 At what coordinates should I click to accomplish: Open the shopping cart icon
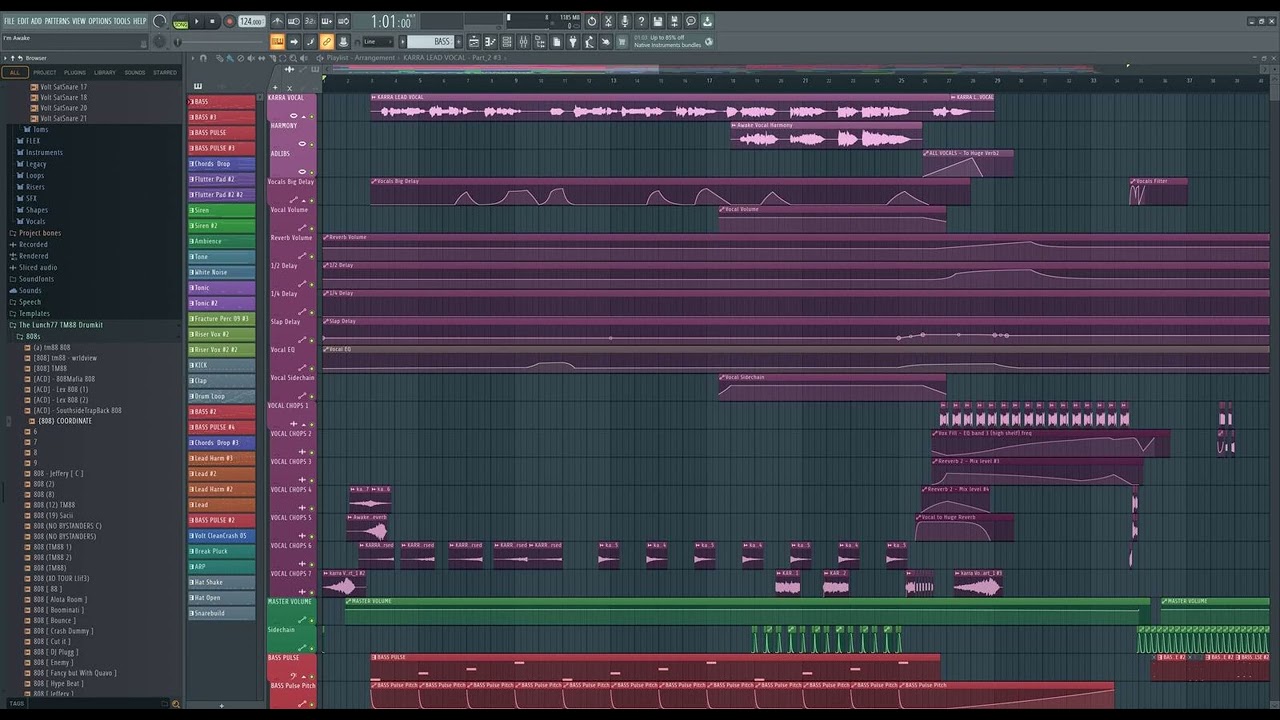[620, 41]
